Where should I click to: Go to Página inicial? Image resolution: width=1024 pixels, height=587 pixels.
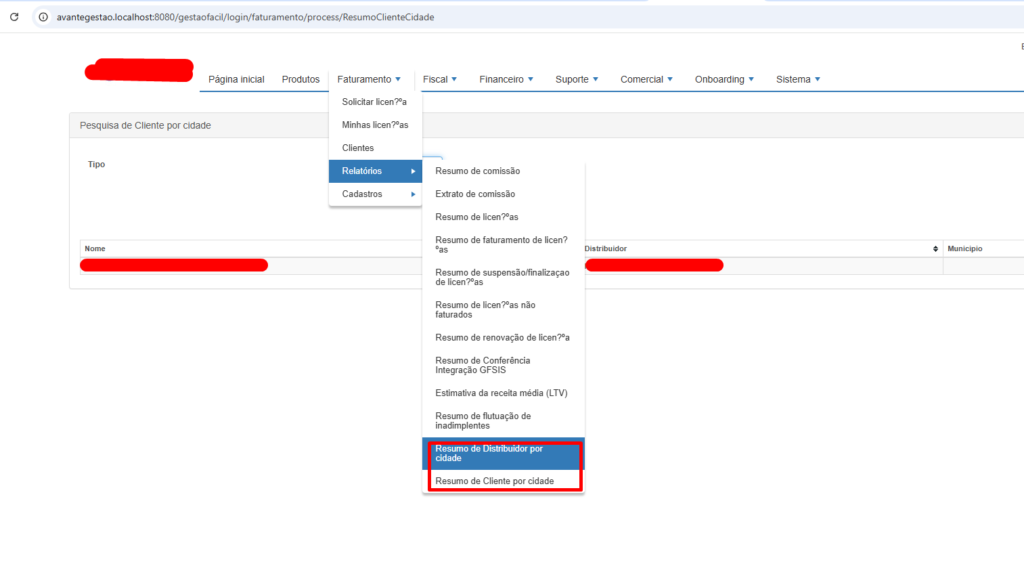236,79
